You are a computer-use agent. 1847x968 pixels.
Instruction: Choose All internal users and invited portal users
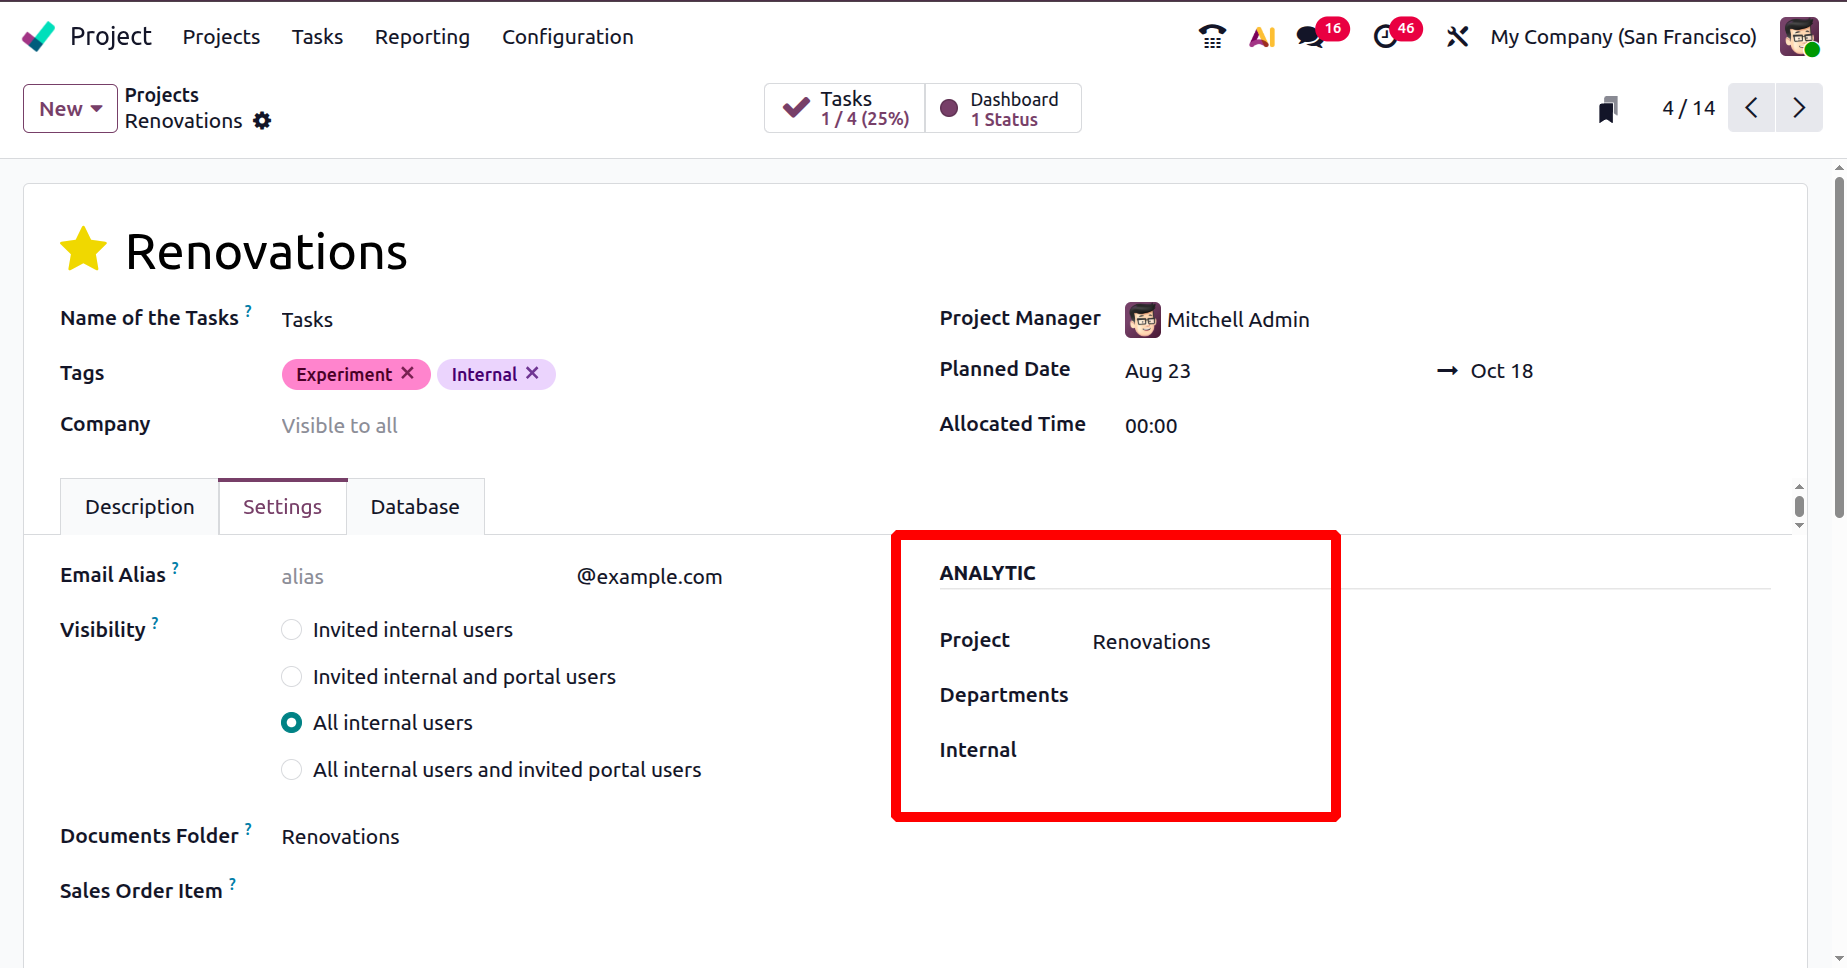click(x=292, y=770)
